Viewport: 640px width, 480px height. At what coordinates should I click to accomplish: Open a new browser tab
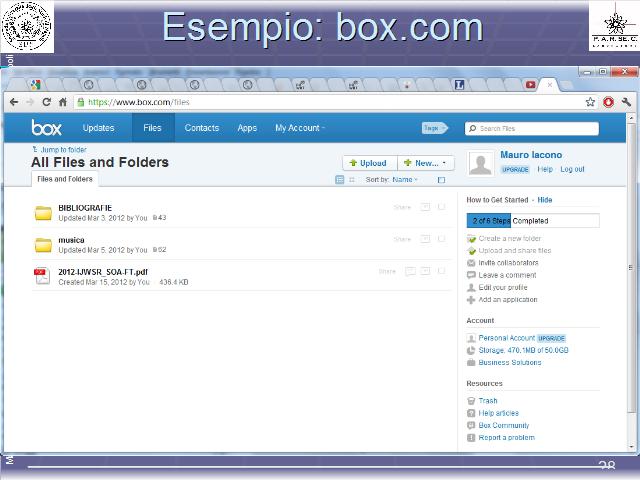pos(566,85)
